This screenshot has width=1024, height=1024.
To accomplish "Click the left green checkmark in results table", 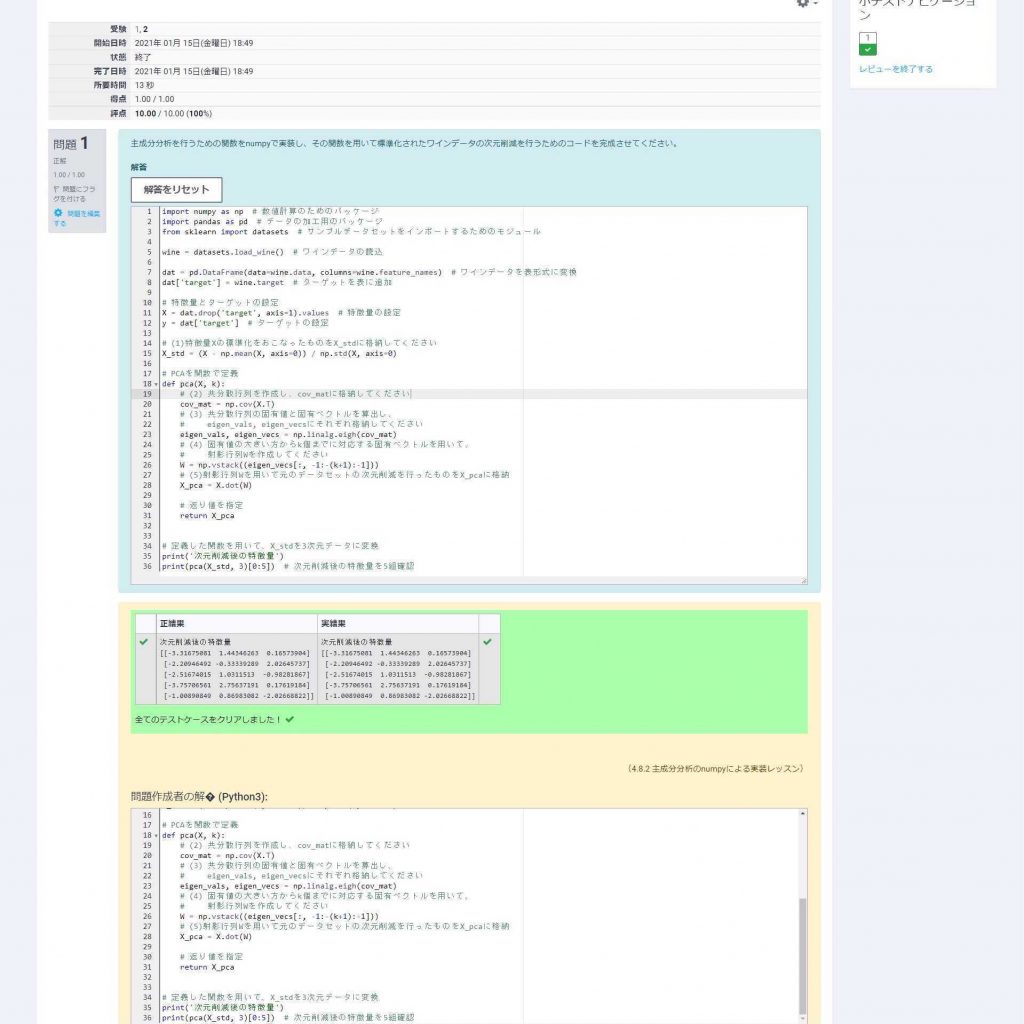I will point(144,641).
